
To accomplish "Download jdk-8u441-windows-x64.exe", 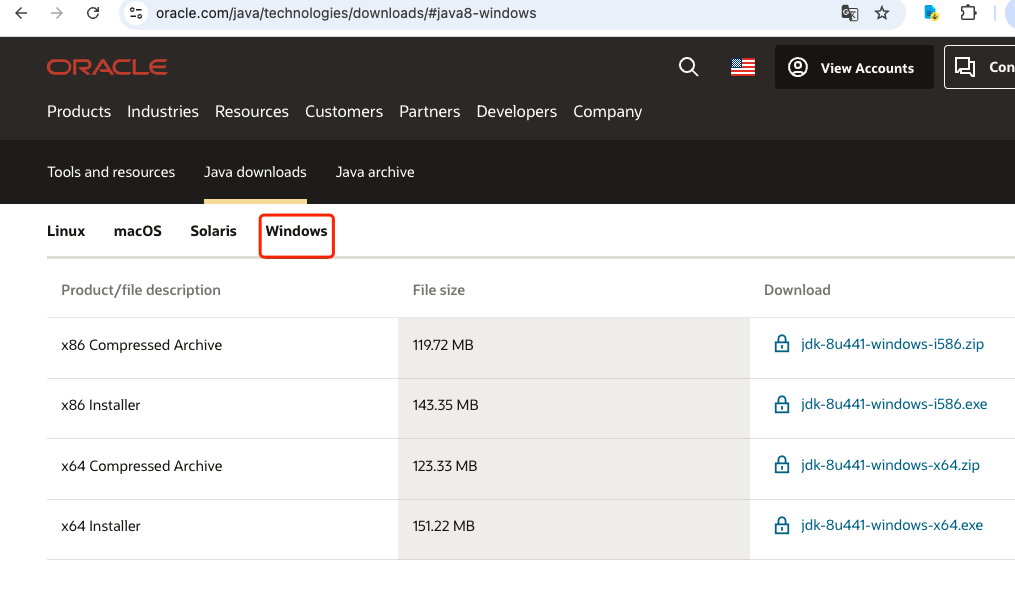I will pos(891,525).
